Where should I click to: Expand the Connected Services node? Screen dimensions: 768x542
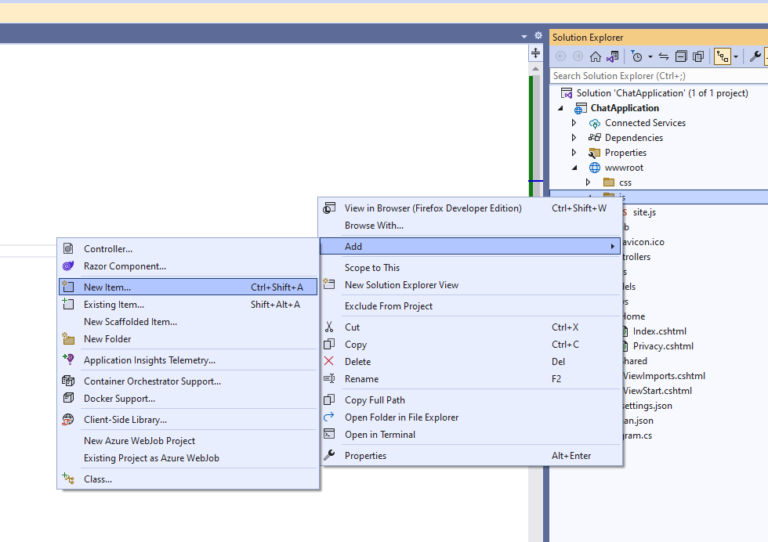pyautogui.click(x=574, y=123)
